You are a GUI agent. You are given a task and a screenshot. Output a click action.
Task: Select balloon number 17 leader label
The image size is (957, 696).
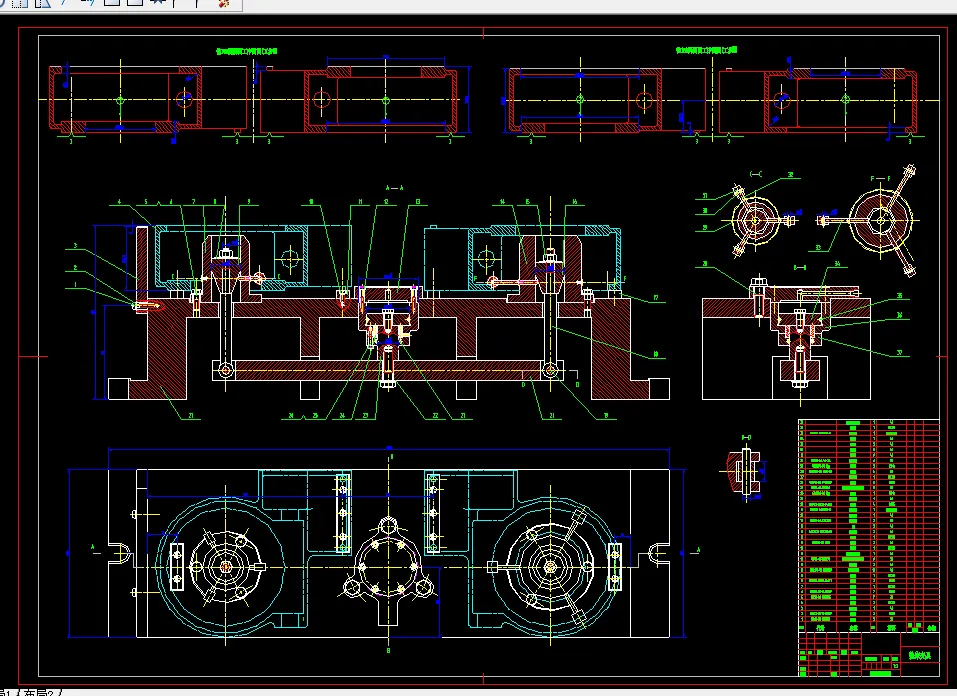click(656, 298)
